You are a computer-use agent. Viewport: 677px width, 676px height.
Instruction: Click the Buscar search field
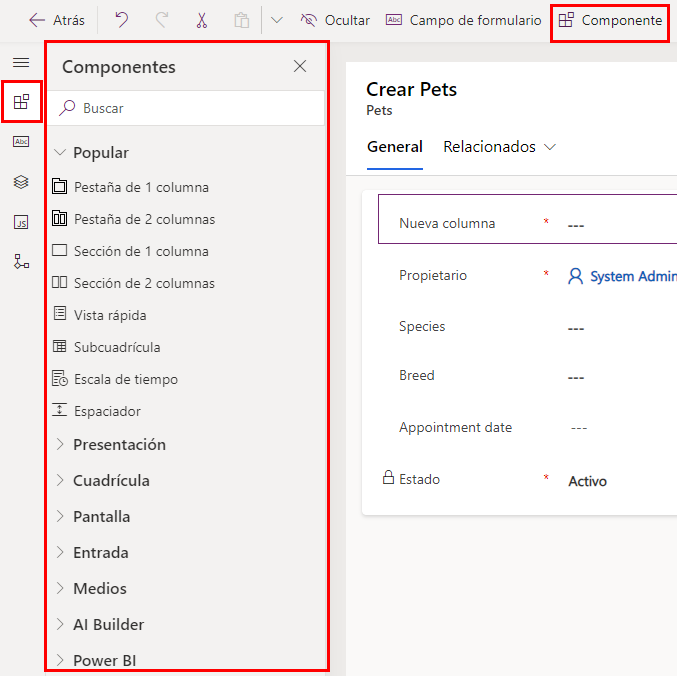point(186,108)
